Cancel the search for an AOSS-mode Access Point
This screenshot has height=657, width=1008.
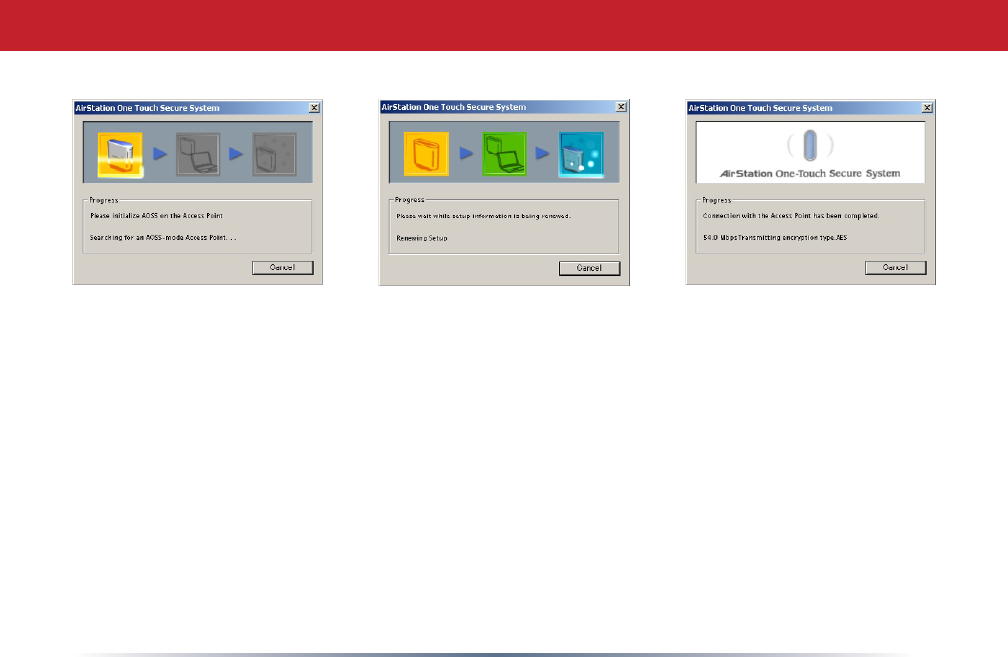283,267
